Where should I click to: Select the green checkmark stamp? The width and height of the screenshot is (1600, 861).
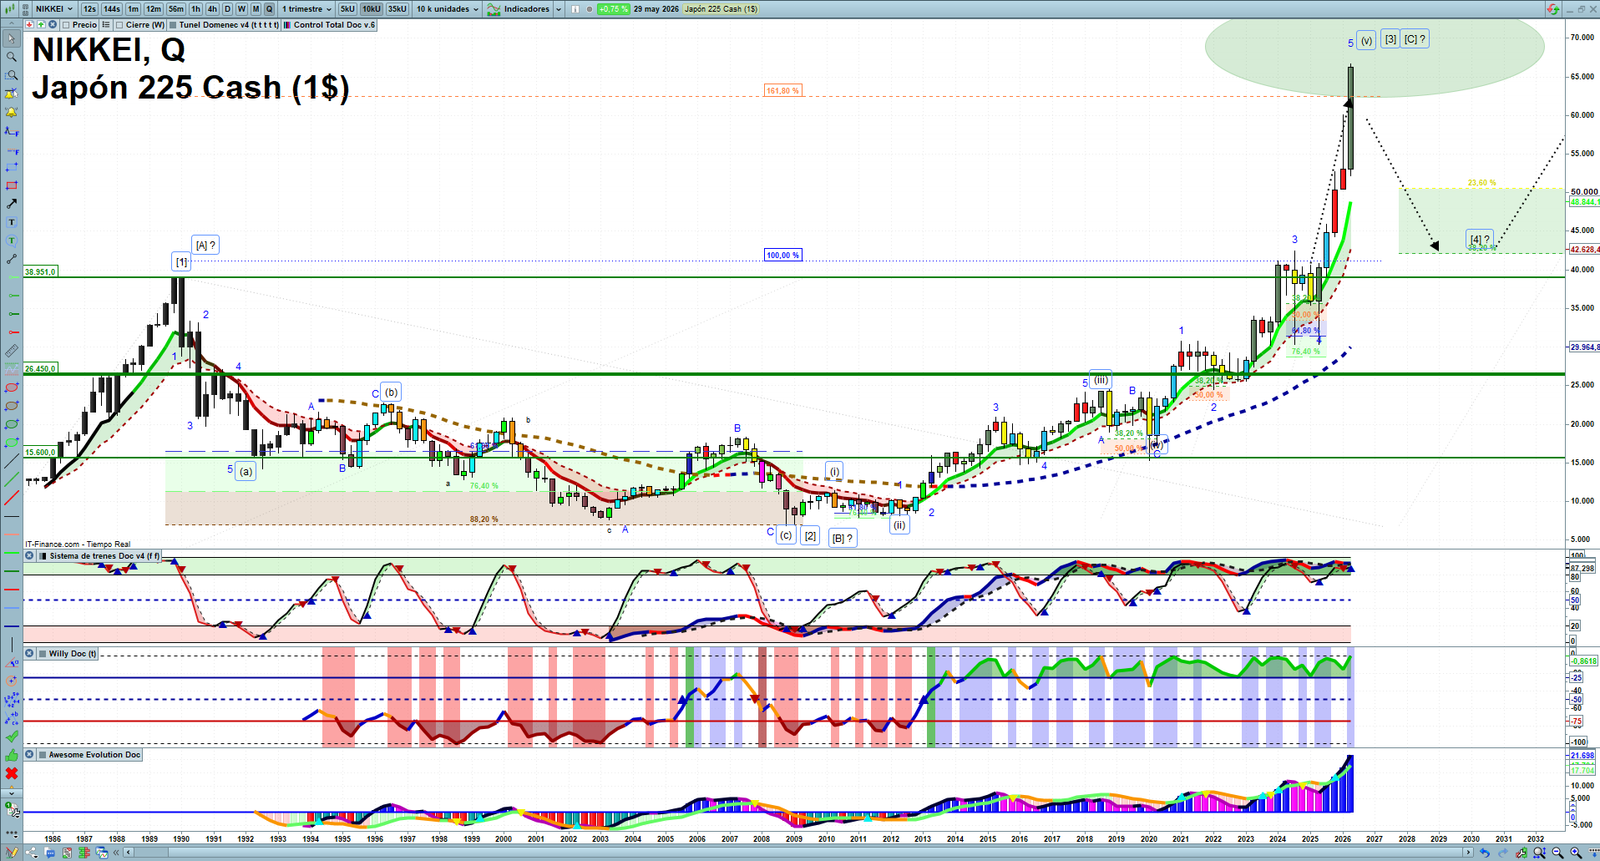(x=11, y=736)
